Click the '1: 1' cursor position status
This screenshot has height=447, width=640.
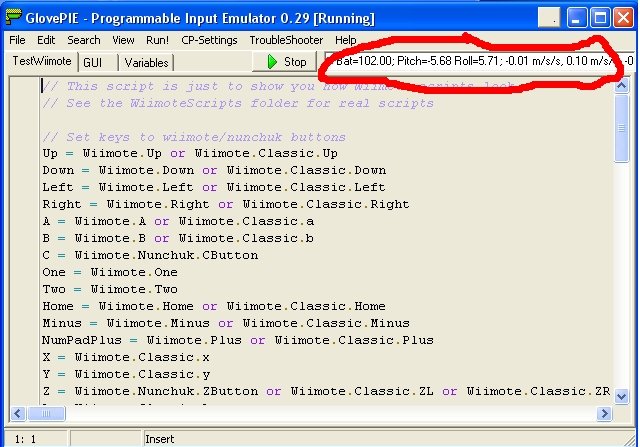25,439
